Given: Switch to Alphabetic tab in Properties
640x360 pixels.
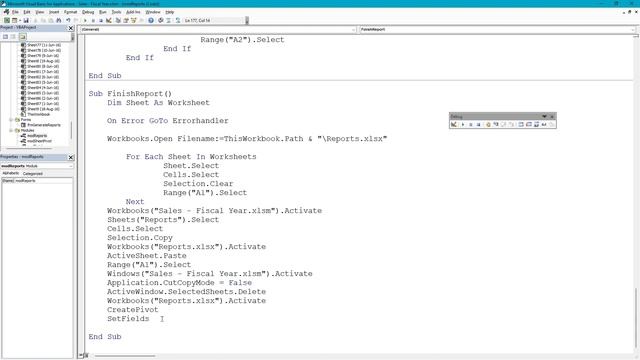Looking at the screenshot, I should 11,173.
